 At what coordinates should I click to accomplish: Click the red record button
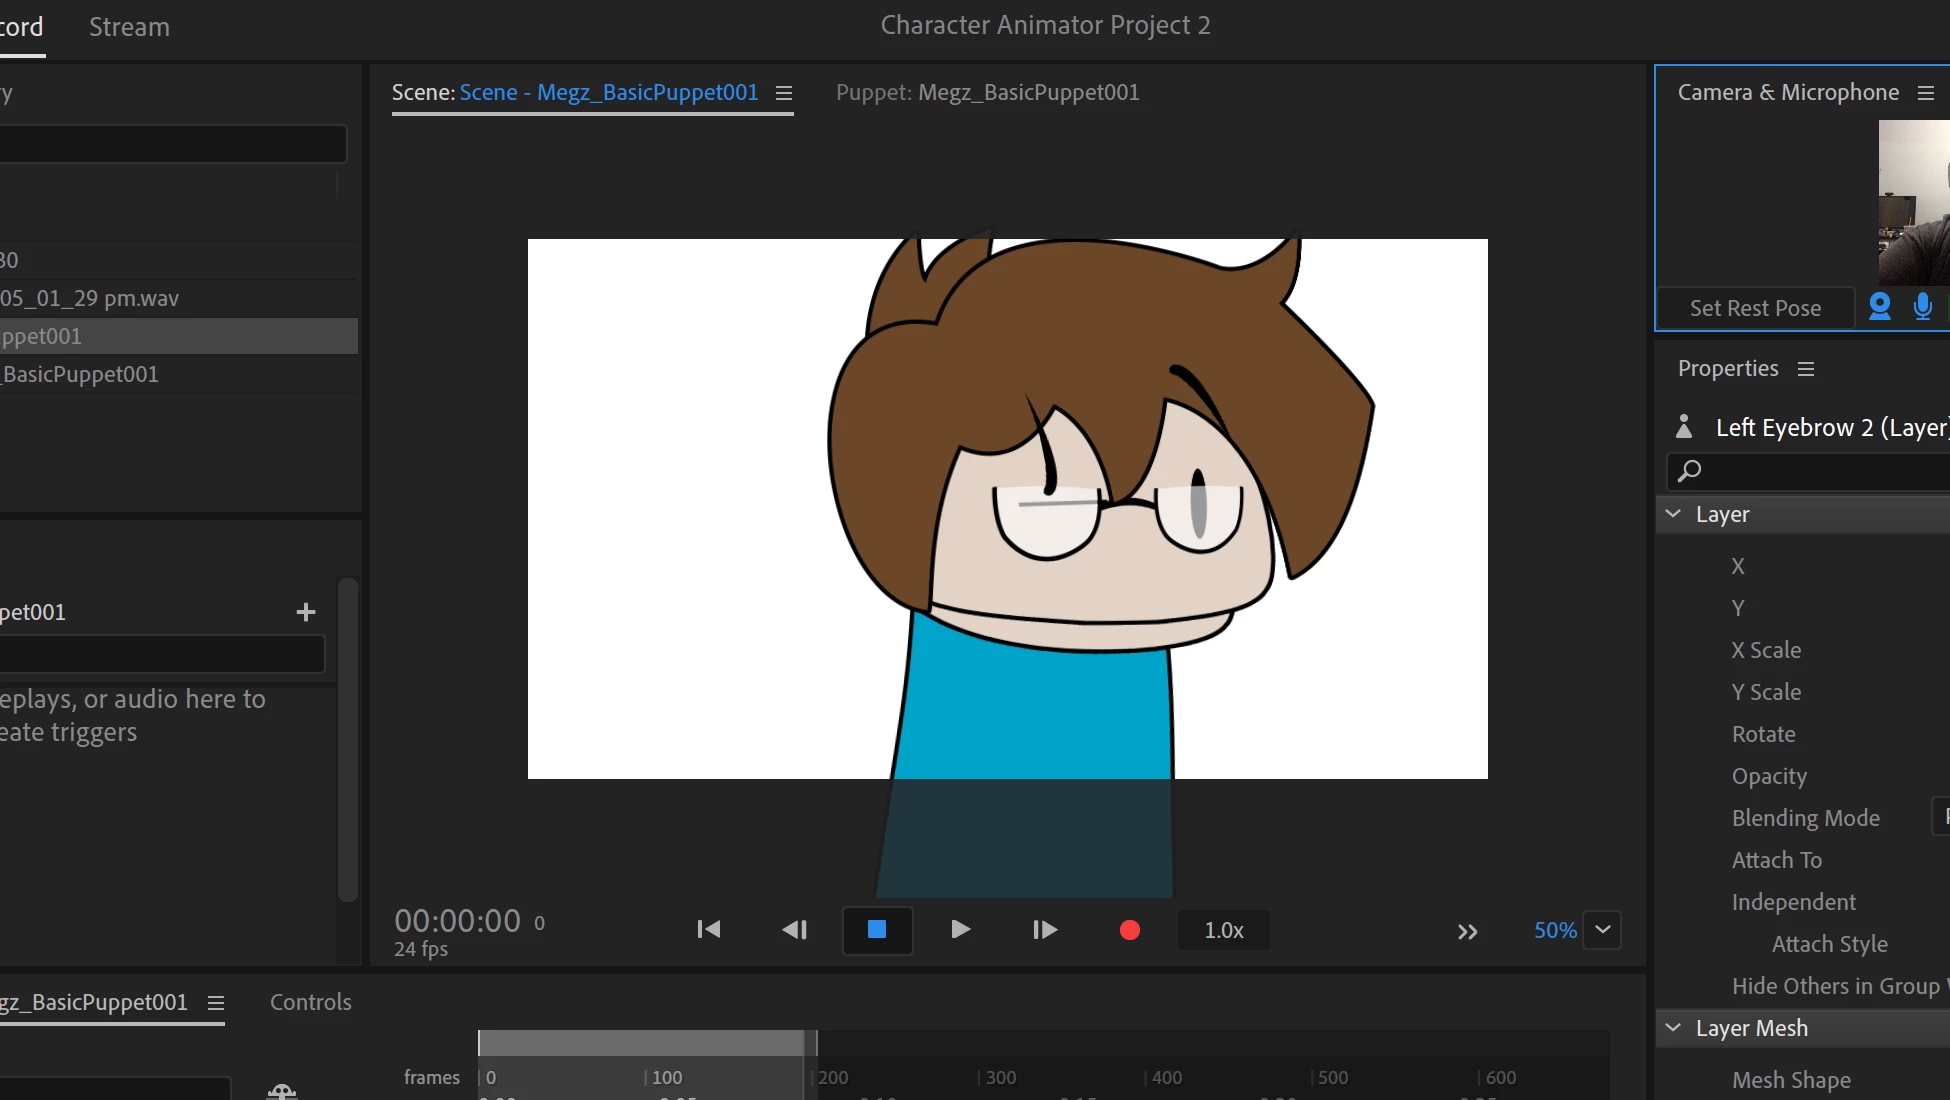[1130, 931]
